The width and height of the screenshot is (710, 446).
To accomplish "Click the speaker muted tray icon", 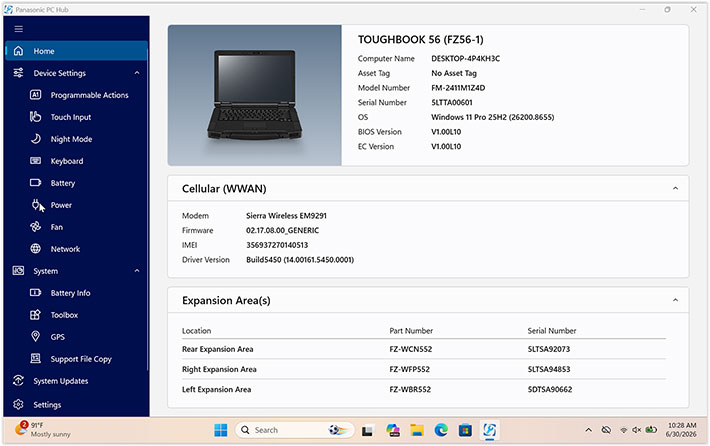I will [637, 430].
